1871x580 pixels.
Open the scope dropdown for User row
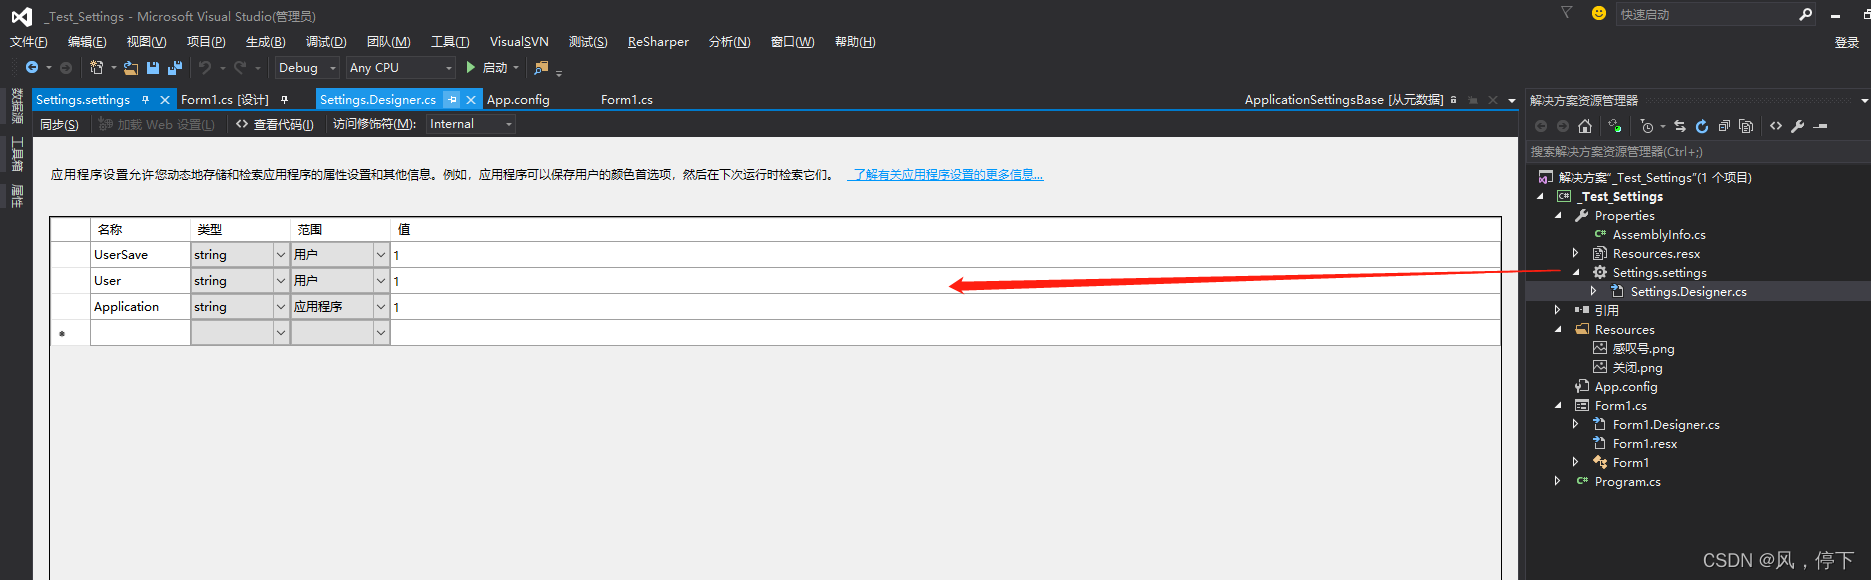pyautogui.click(x=381, y=281)
